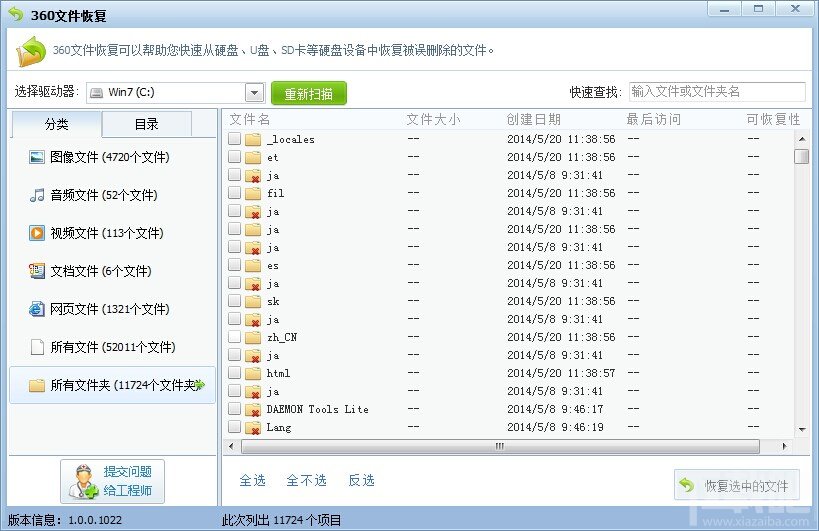Sort by the 最后访问 column header
Screen dimensions: 819x531
[x=653, y=120]
